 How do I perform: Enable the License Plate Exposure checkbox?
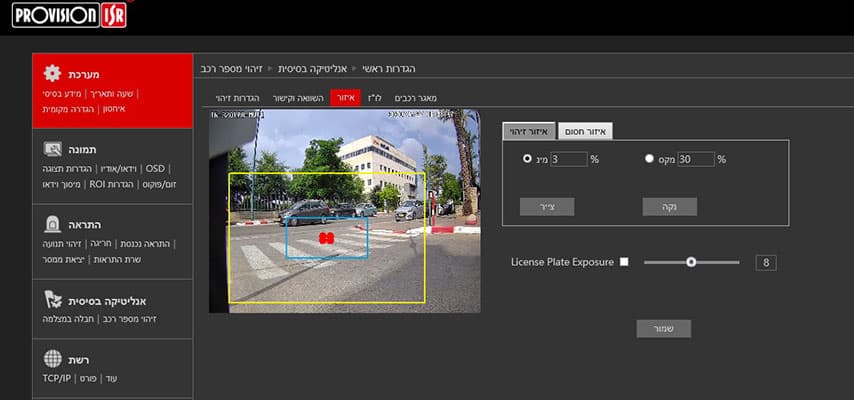(x=624, y=262)
